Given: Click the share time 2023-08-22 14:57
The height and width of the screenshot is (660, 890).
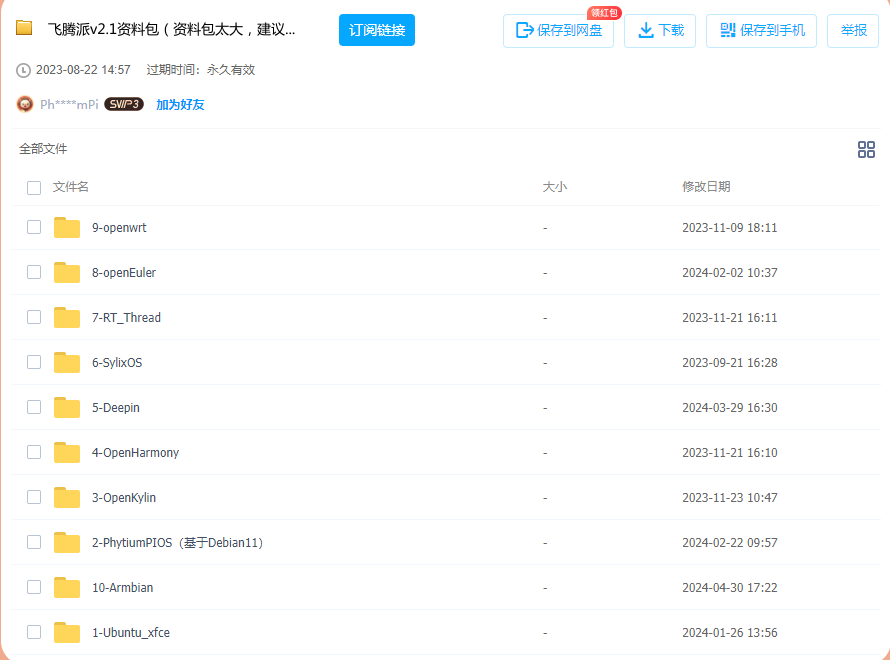Looking at the screenshot, I should [83, 70].
